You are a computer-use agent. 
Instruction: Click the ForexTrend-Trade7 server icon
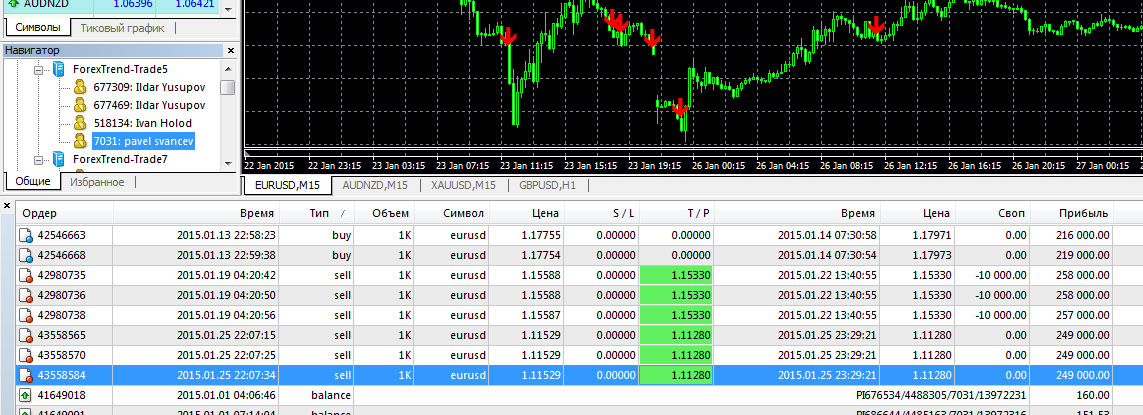[x=59, y=159]
